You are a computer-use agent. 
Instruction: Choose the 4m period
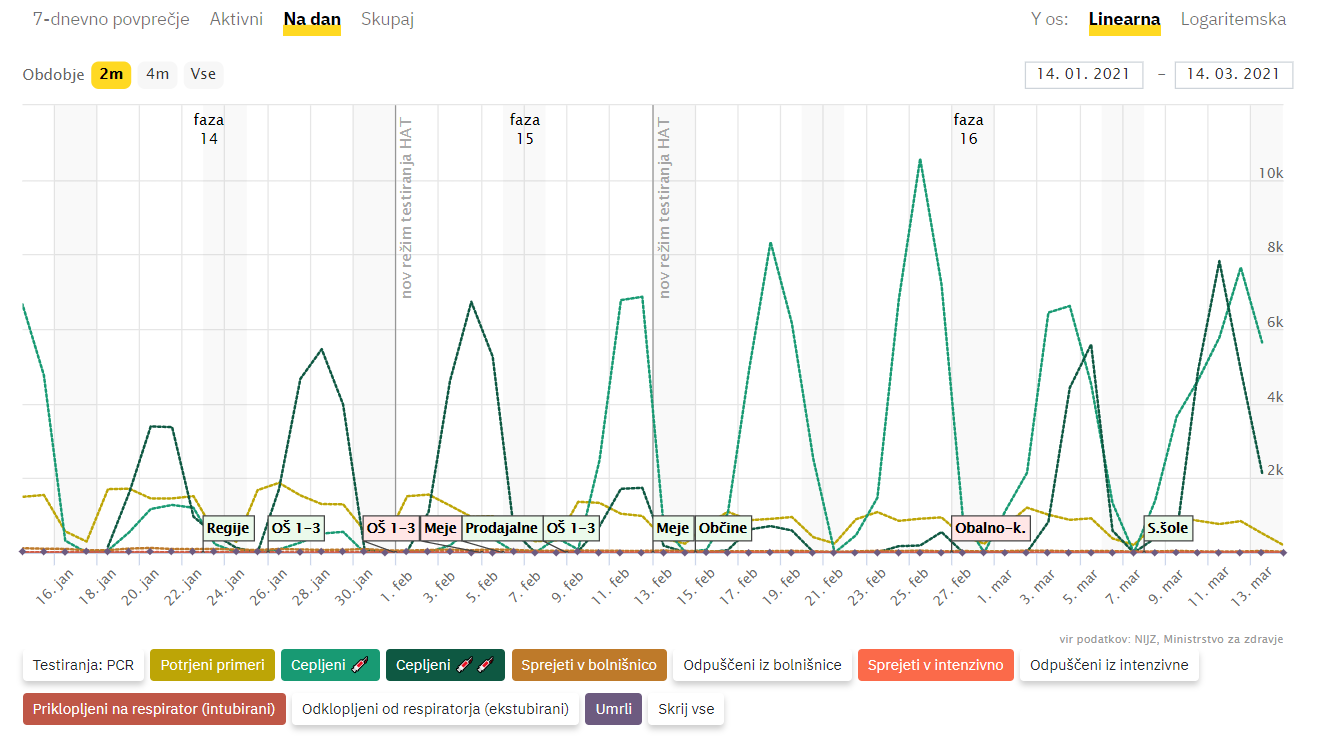coord(157,74)
